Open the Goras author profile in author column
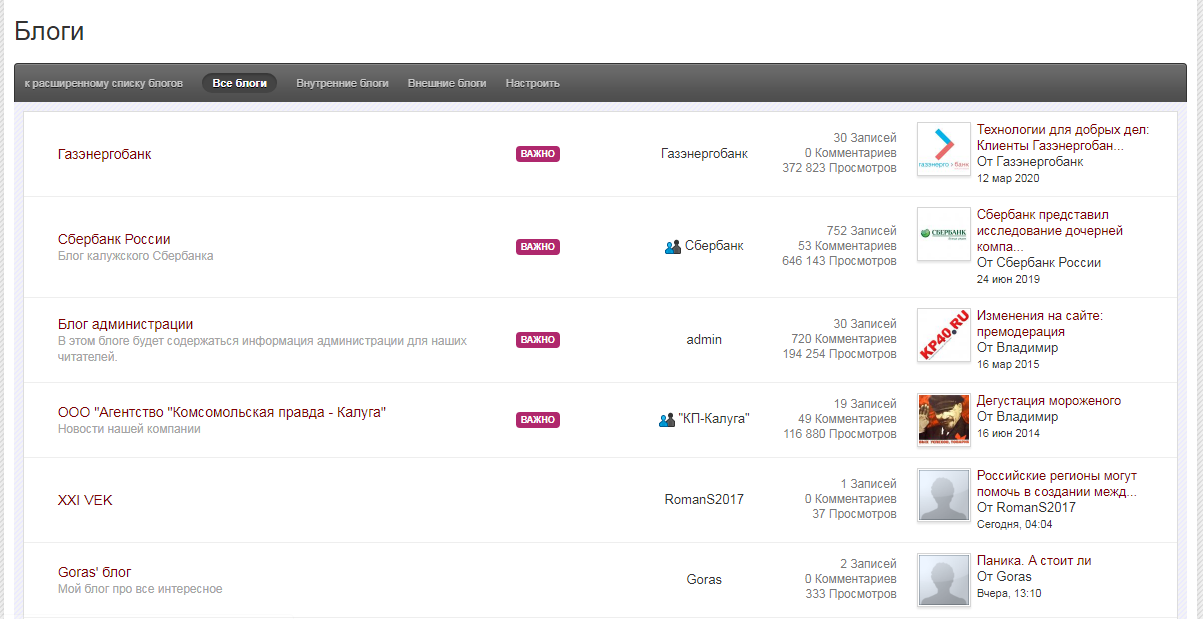 coord(704,579)
